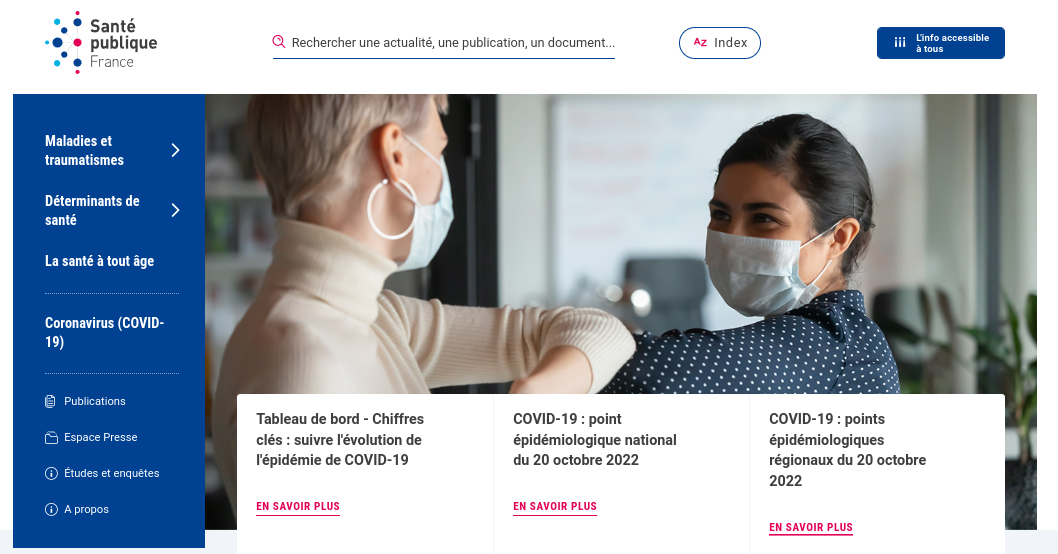Open En savoir plus for Tableau de bord
The image size is (1058, 554).
(x=298, y=507)
